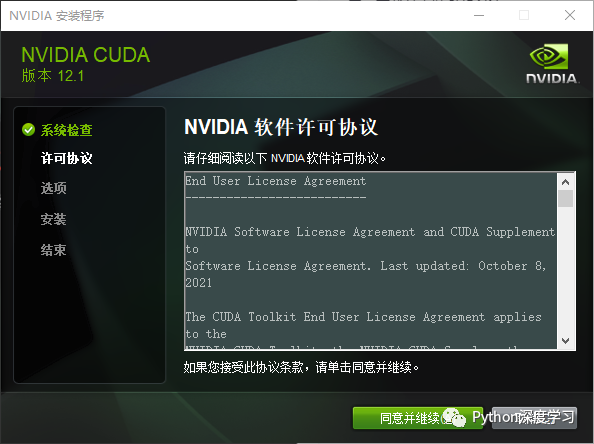Go to the 安装 step
Image resolution: width=594 pixels, height=444 pixels.
click(x=53, y=219)
